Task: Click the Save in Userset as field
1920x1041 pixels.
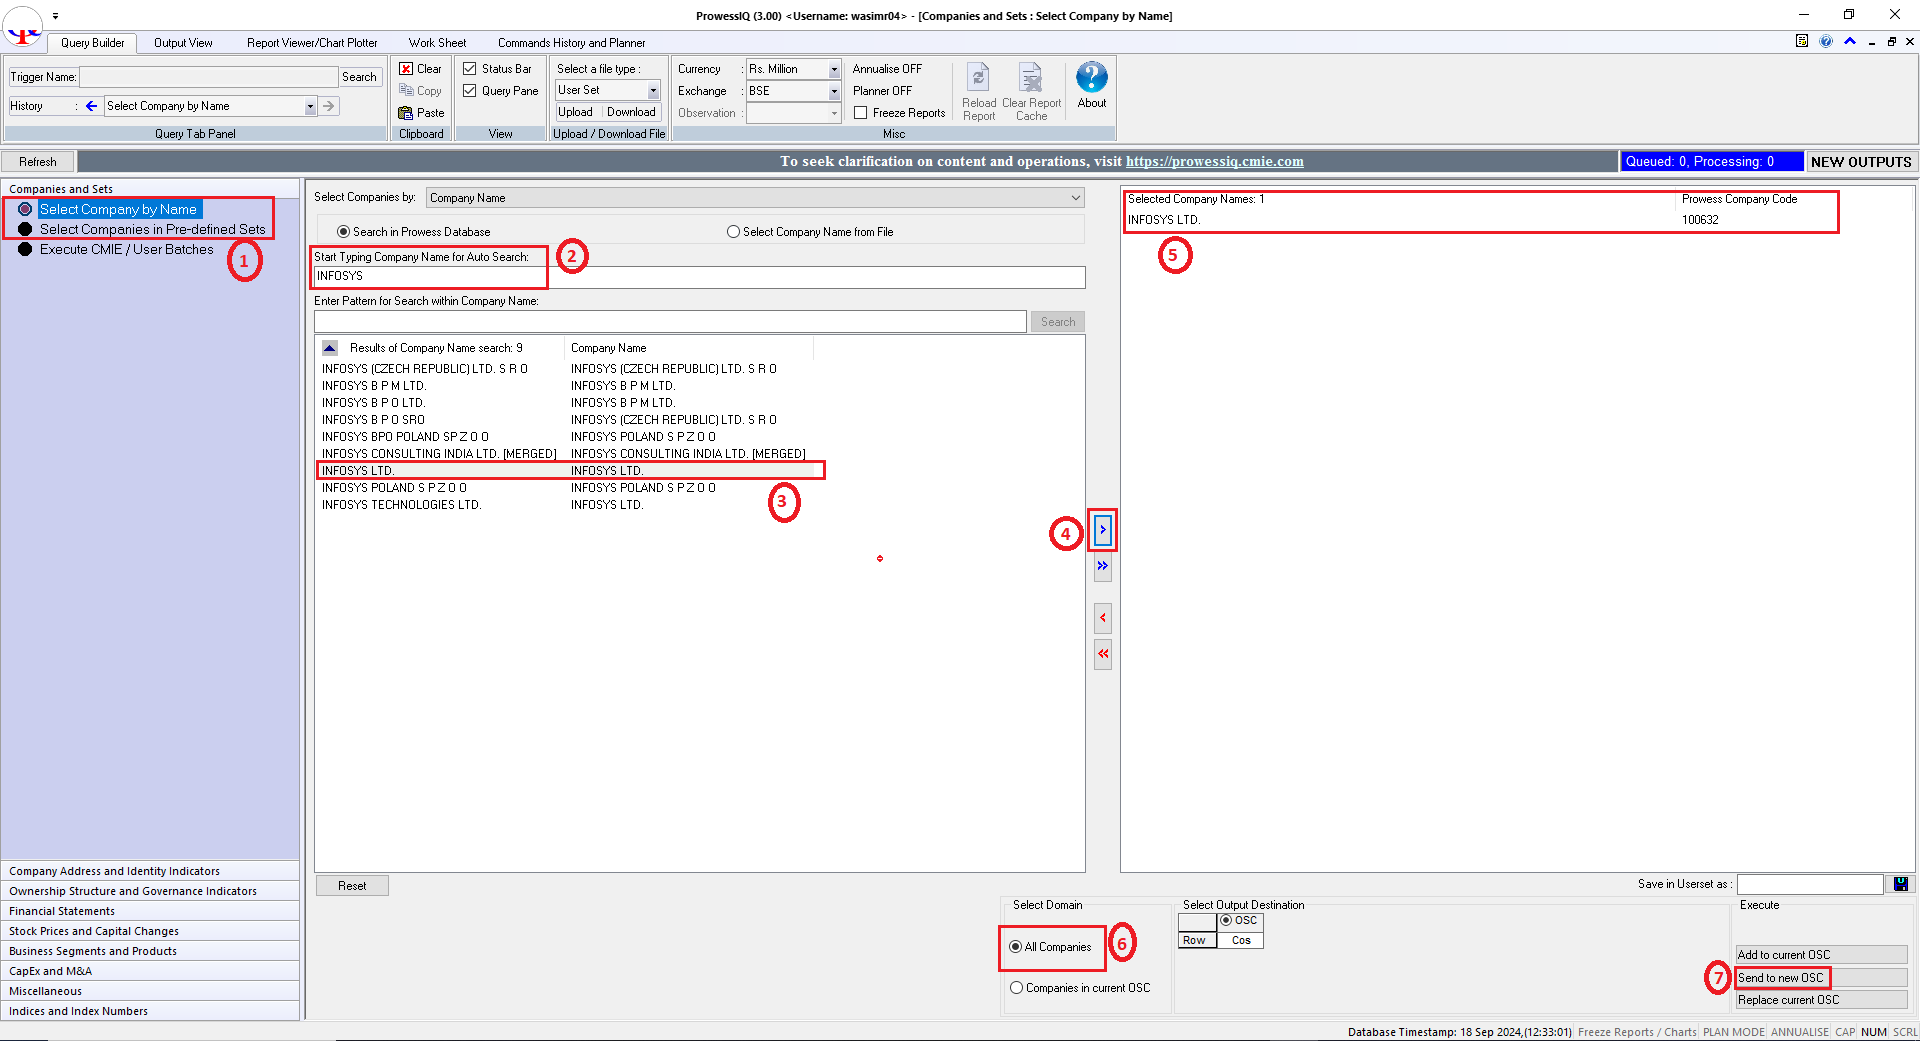Action: [1810, 884]
